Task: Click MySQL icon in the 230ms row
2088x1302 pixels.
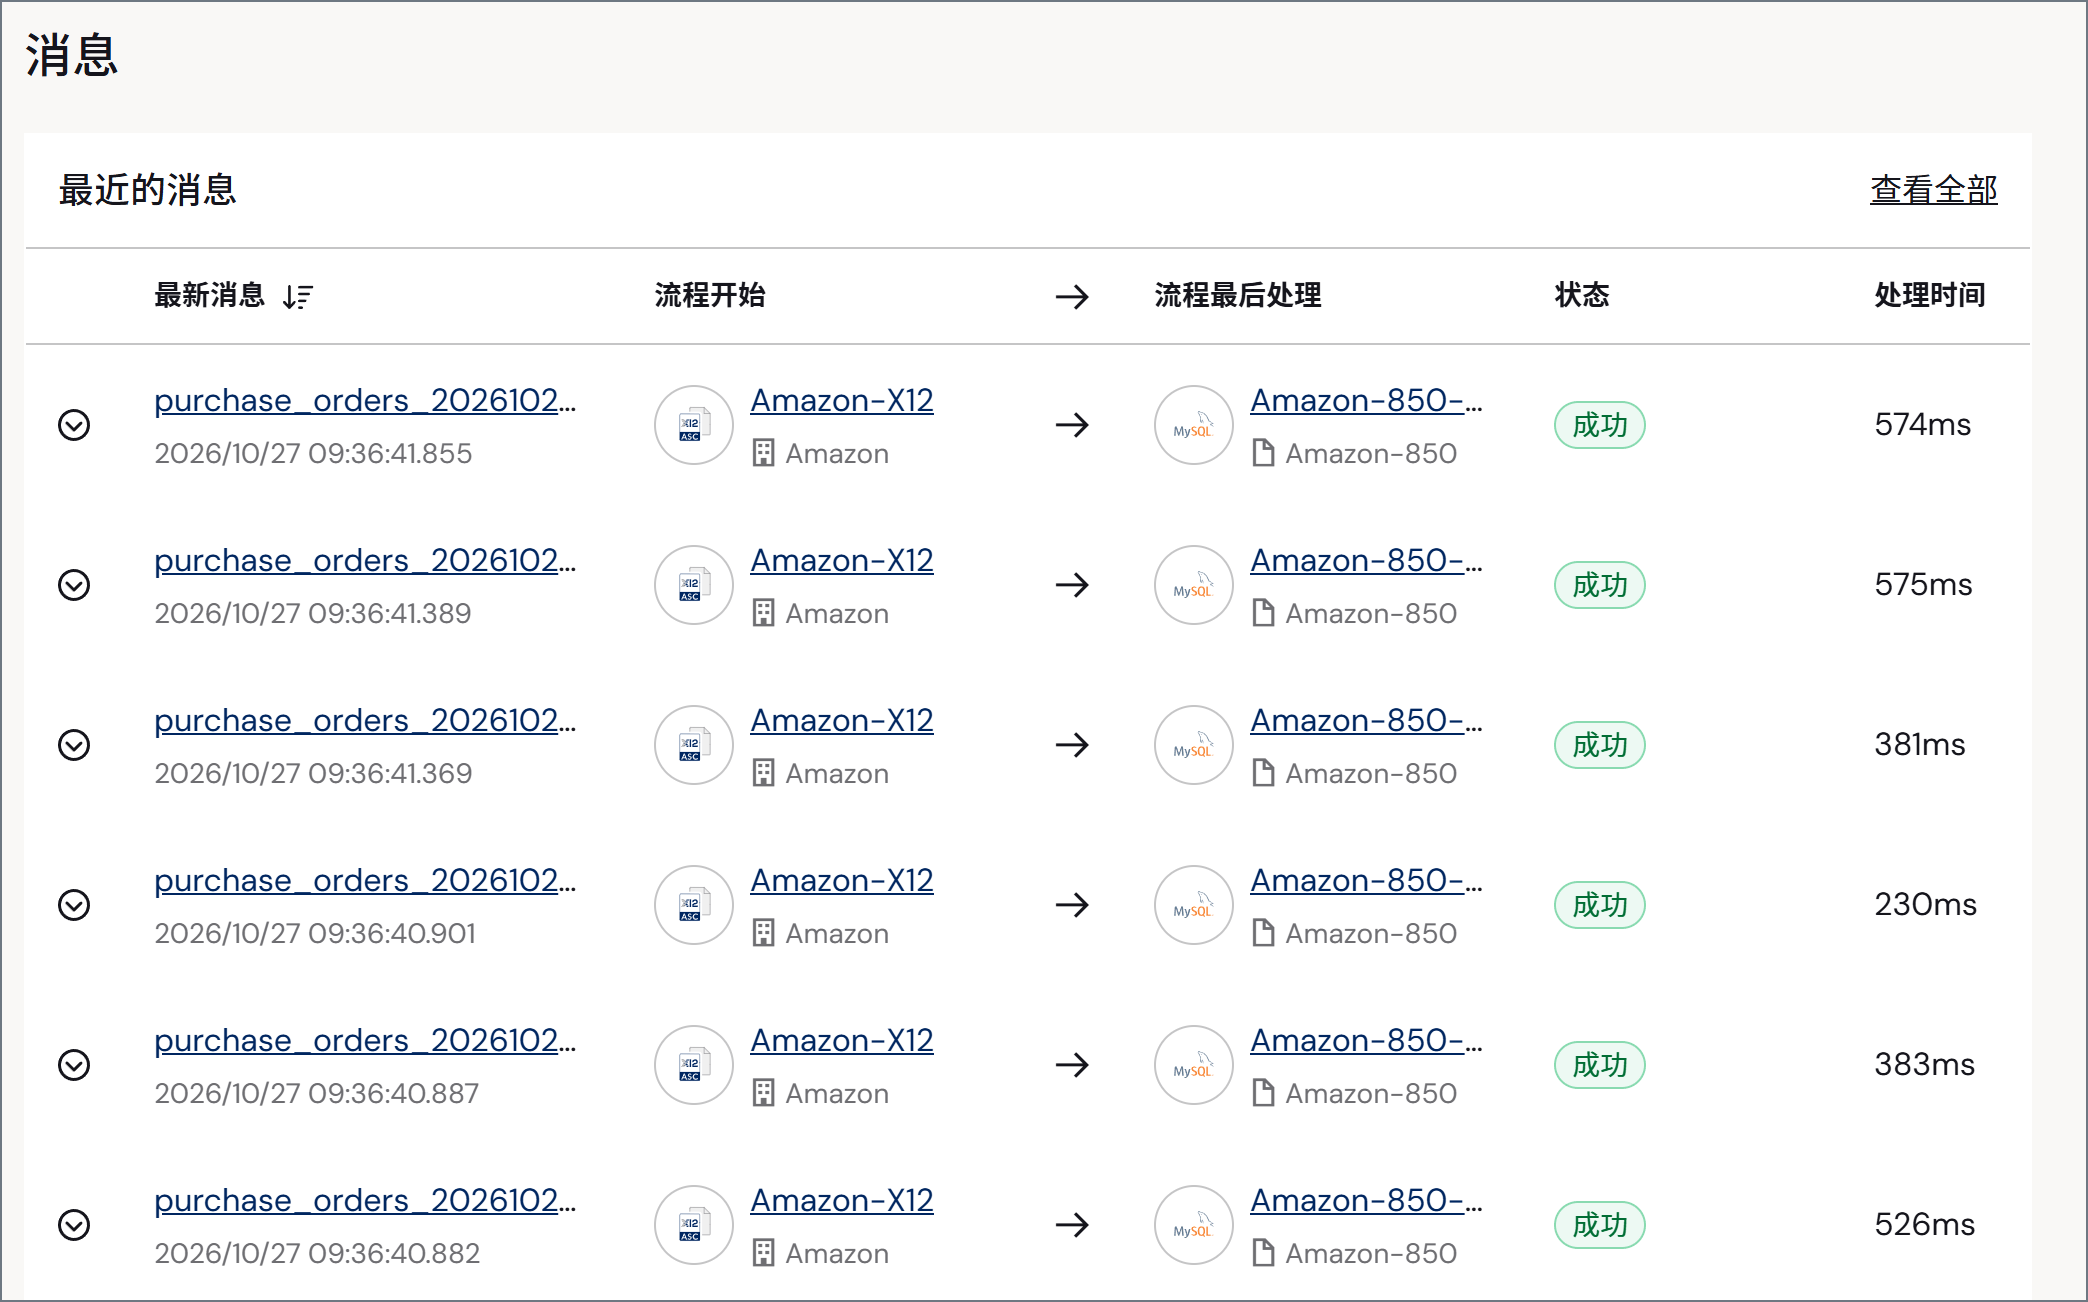Action: (1194, 905)
